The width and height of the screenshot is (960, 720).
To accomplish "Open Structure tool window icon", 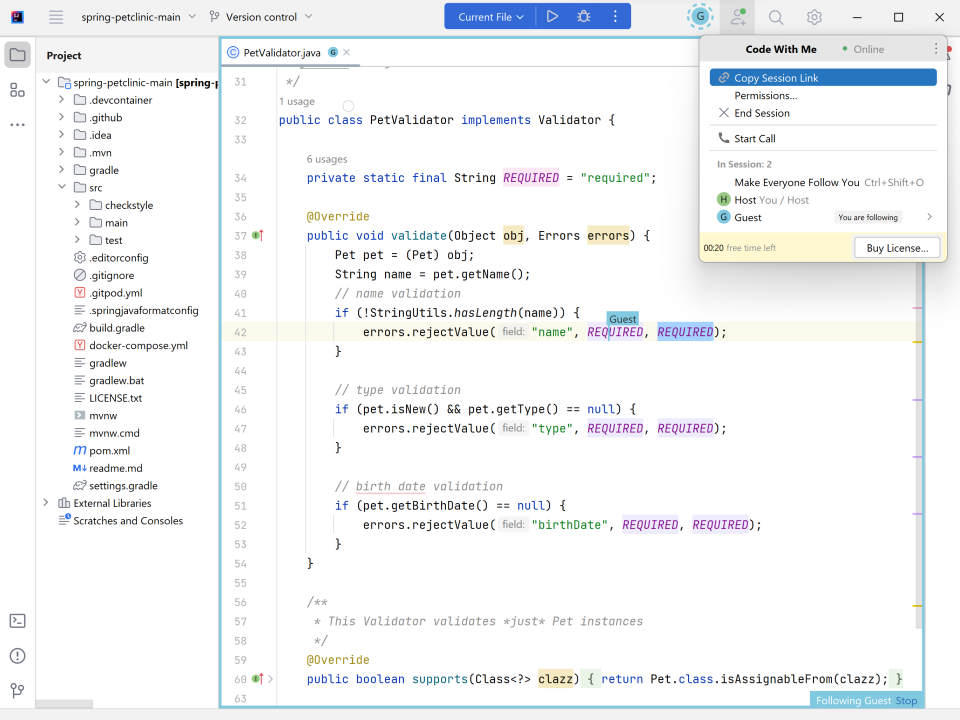I will click(x=18, y=90).
